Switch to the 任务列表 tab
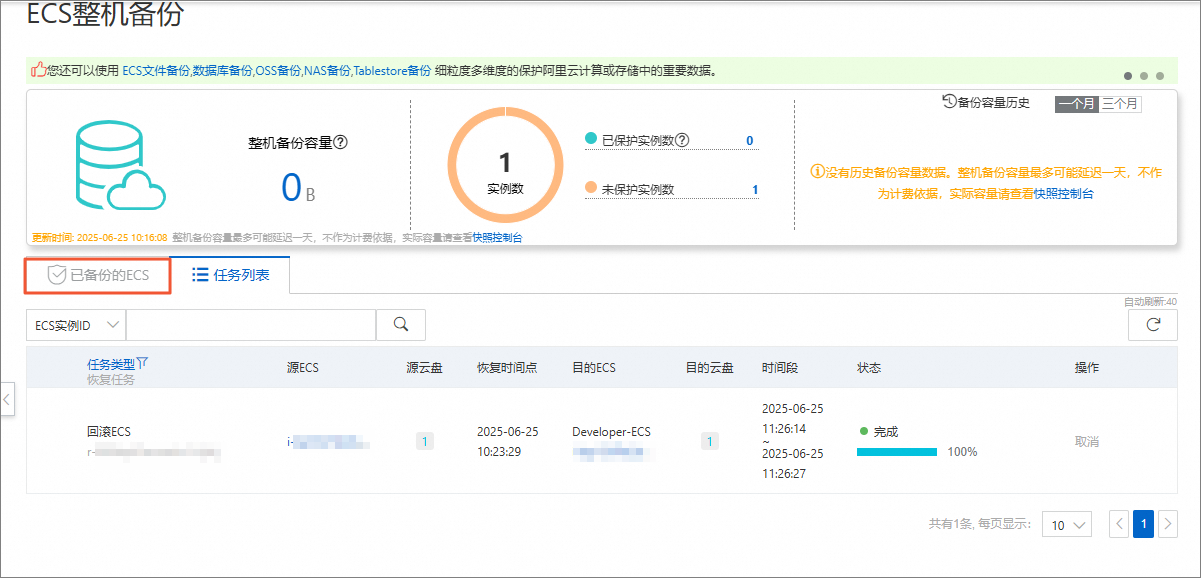The height and width of the screenshot is (578, 1201). click(x=230, y=275)
